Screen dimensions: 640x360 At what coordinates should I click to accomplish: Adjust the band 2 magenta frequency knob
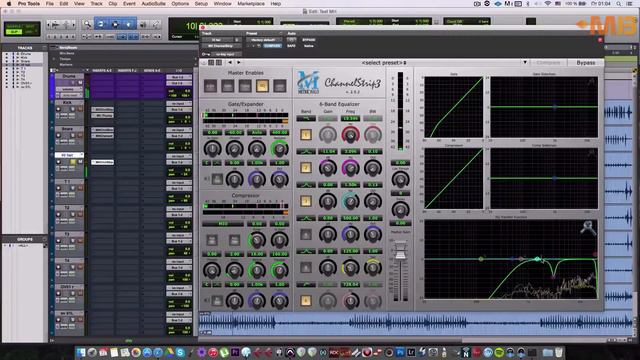coord(350,168)
